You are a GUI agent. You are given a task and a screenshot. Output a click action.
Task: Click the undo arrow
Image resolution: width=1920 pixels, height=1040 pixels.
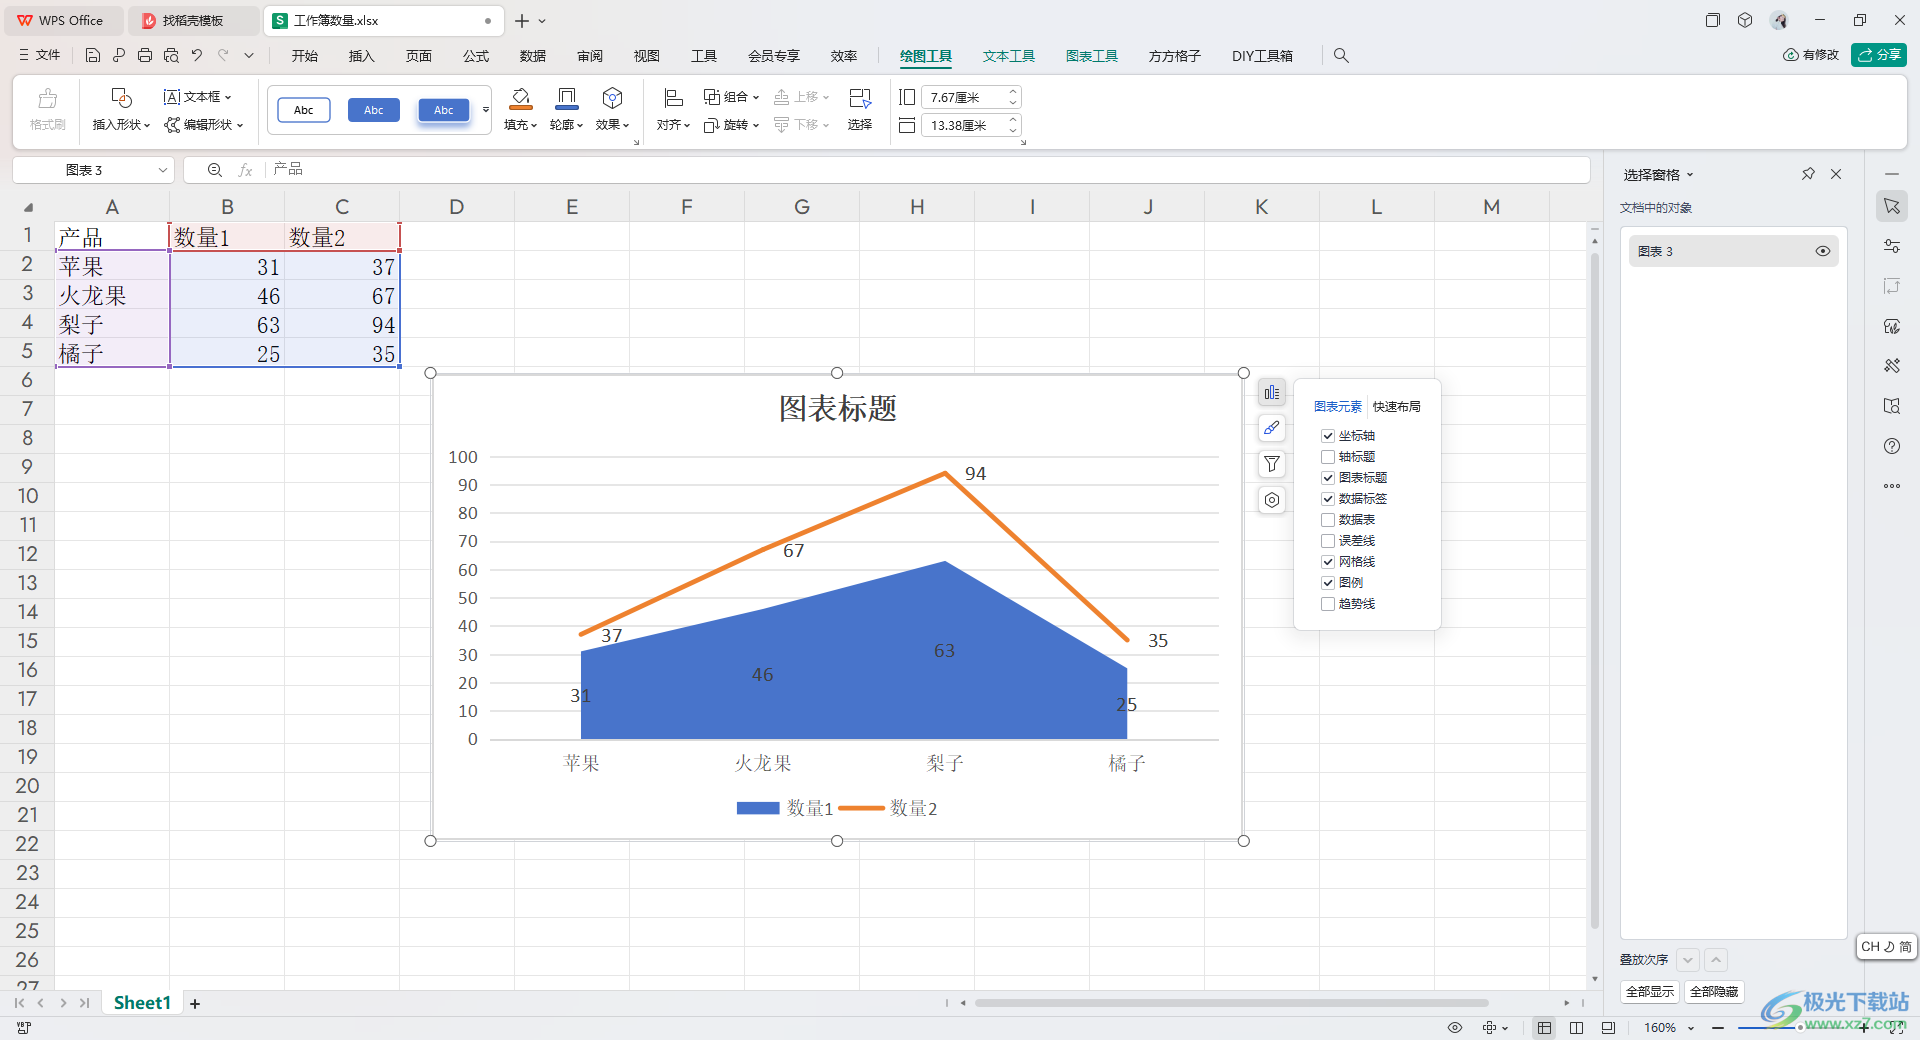(x=197, y=56)
